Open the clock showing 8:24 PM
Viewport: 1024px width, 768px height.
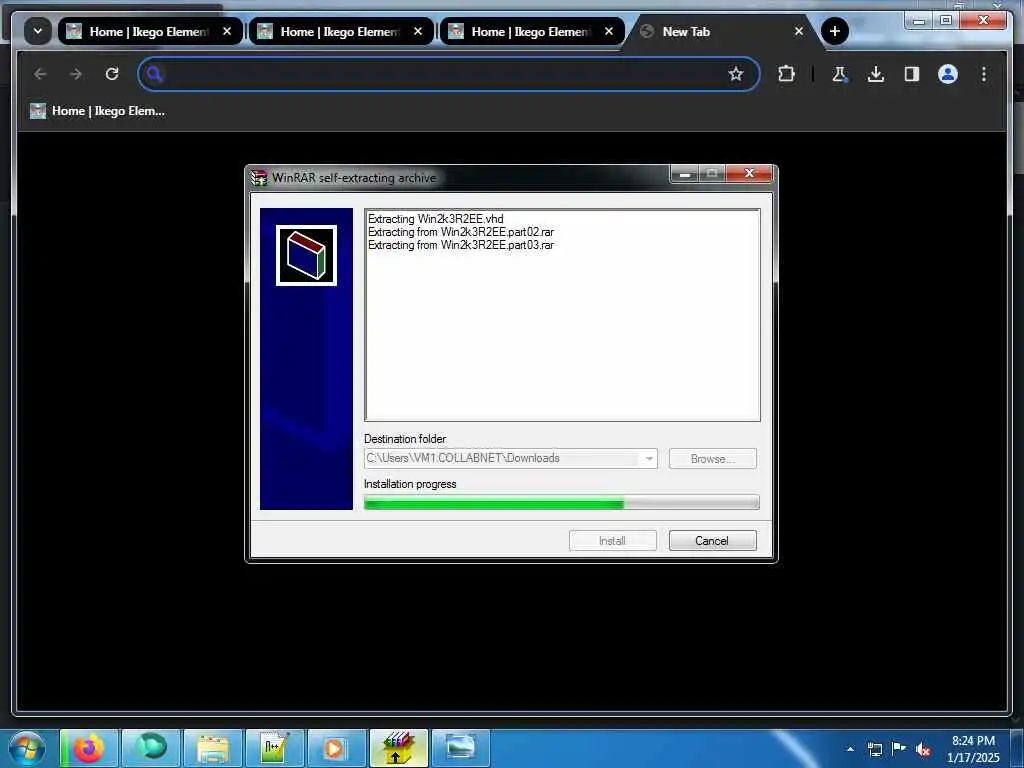[x=973, y=748]
